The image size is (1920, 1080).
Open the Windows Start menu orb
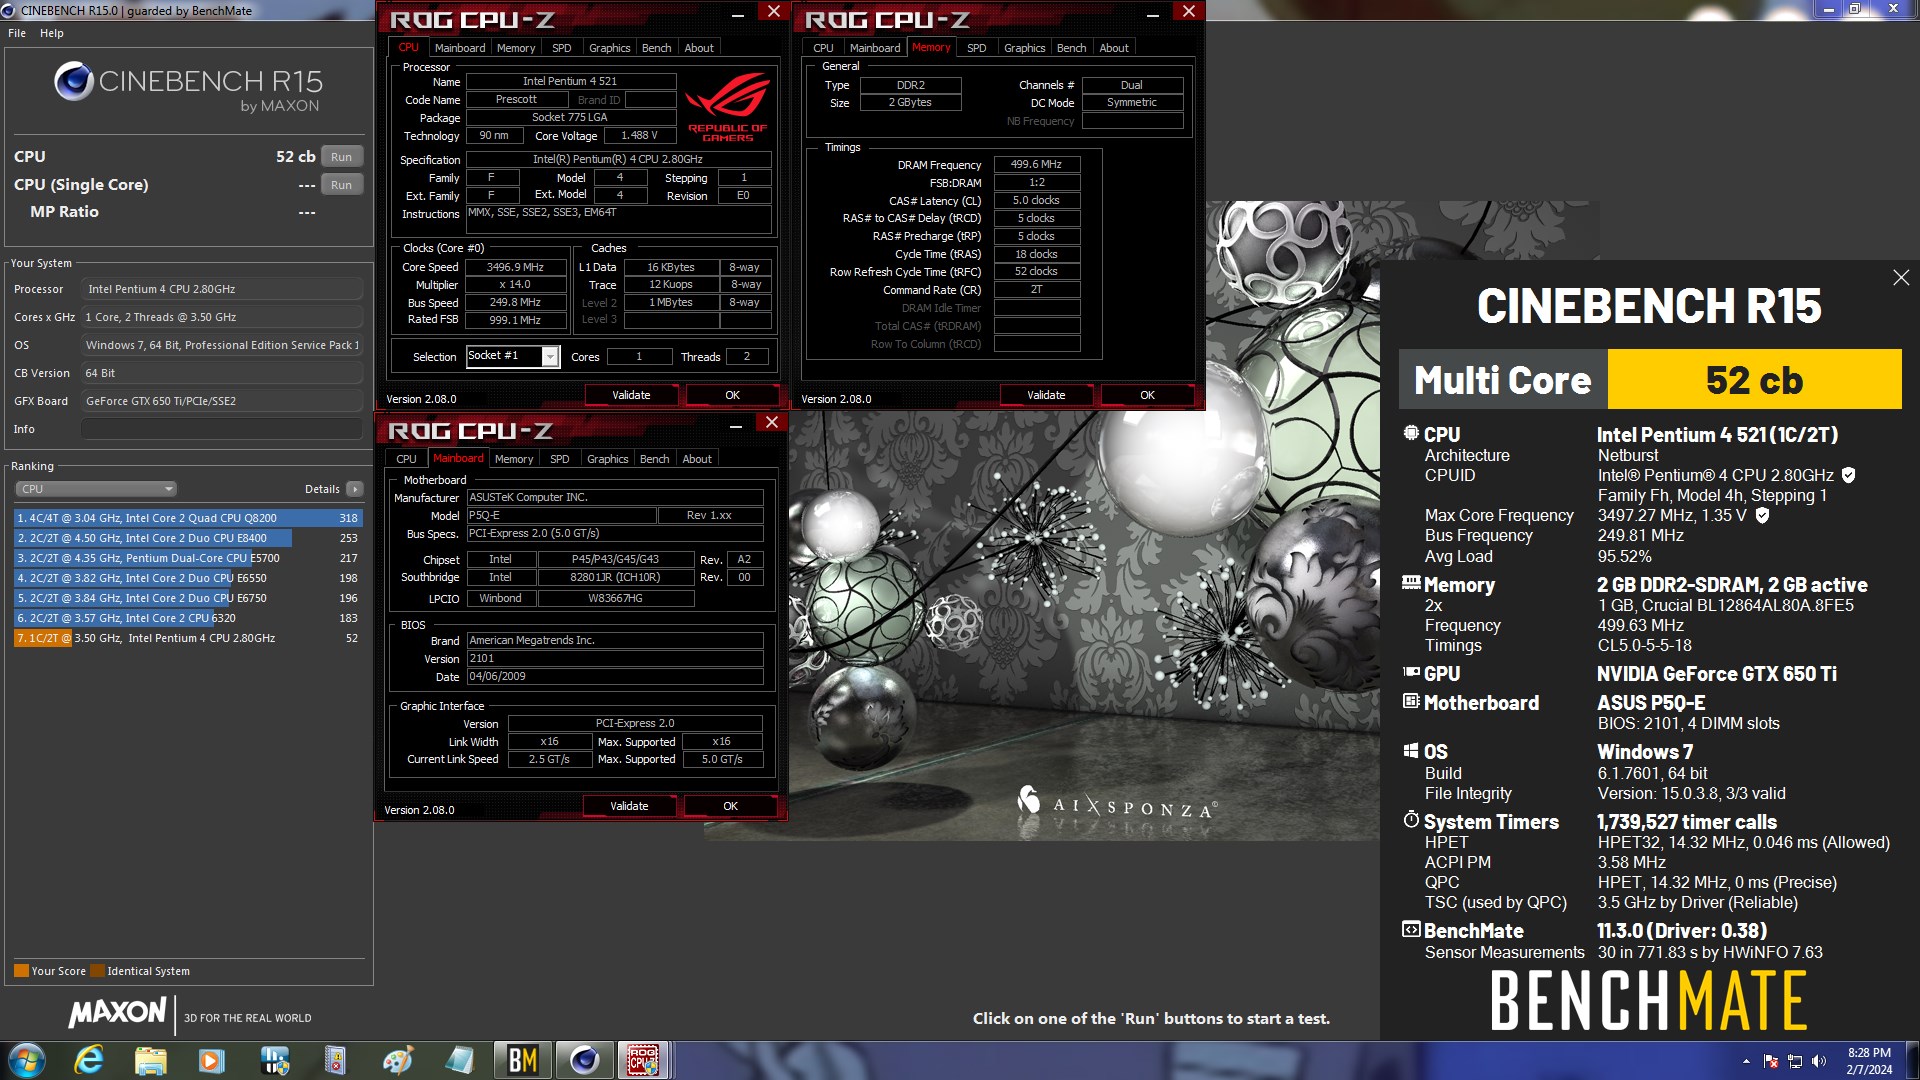point(27,1060)
